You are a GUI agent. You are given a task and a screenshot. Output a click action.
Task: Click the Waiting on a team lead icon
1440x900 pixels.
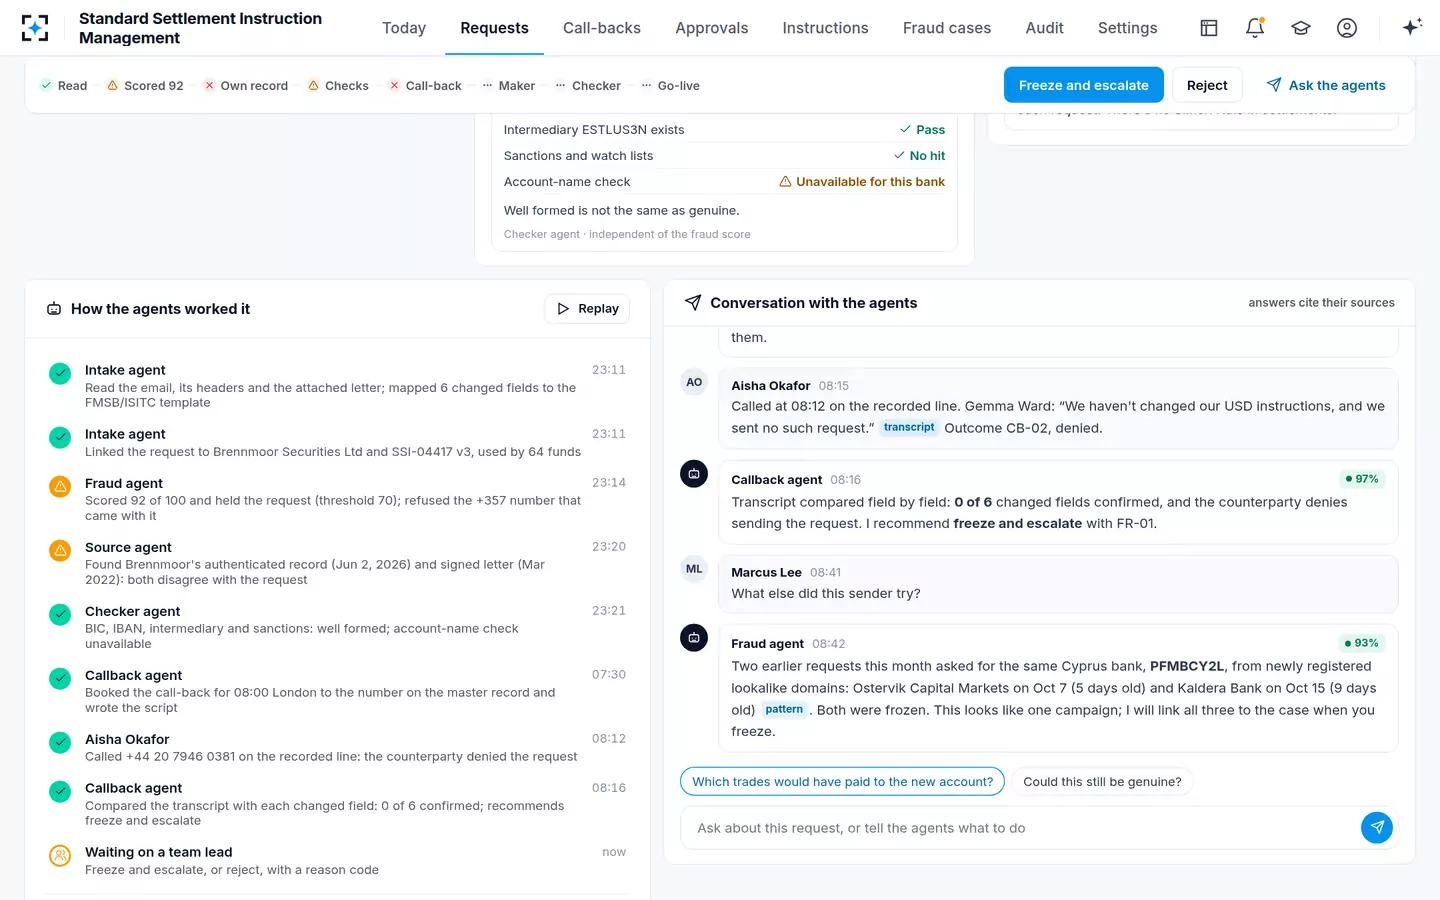[x=60, y=855]
